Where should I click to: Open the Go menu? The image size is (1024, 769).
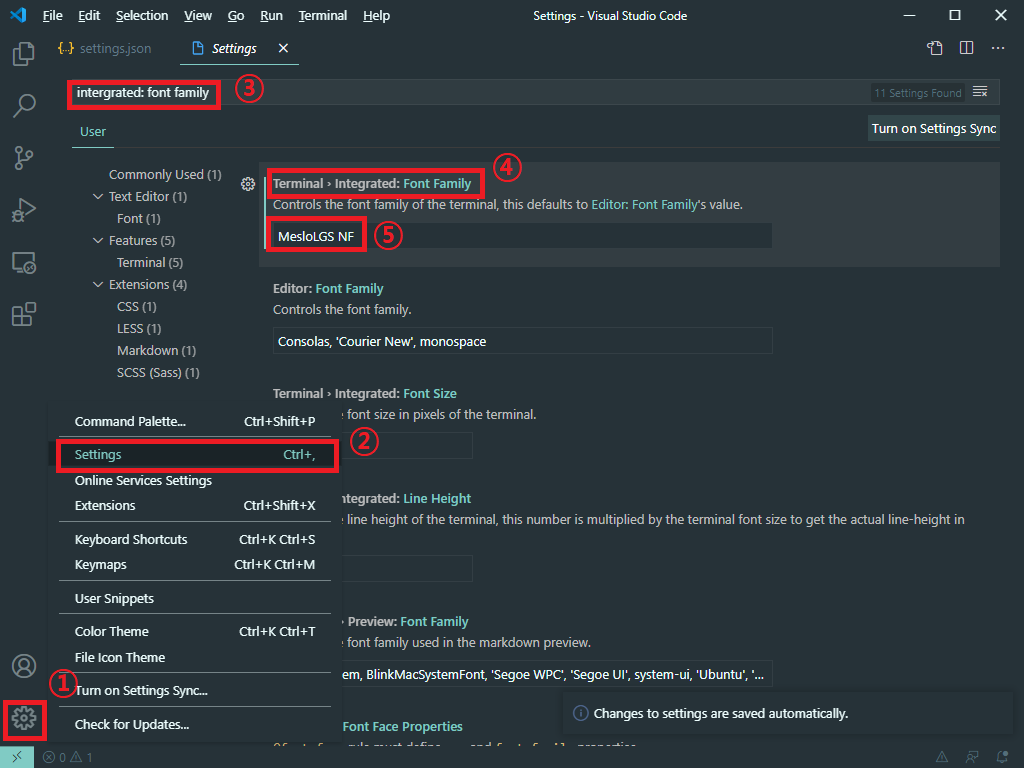click(x=236, y=16)
